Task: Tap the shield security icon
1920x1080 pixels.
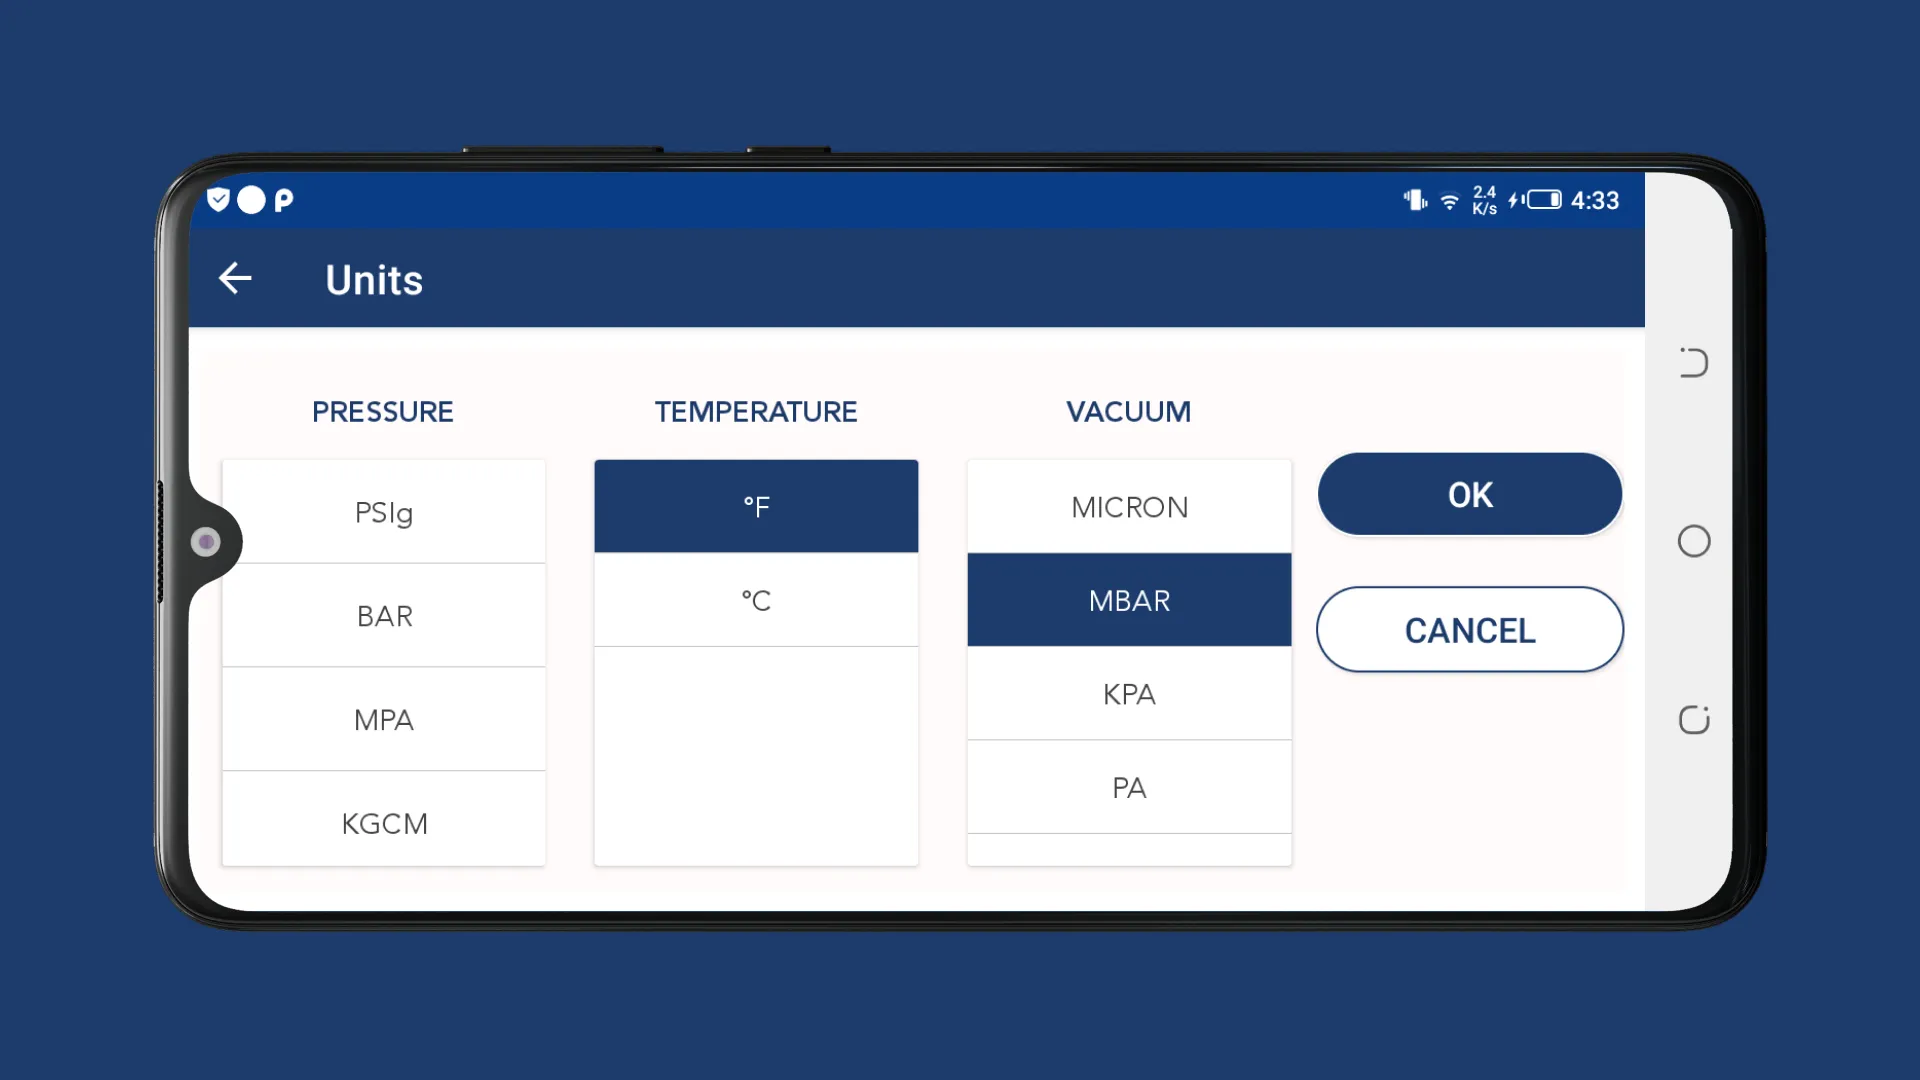Action: point(216,199)
